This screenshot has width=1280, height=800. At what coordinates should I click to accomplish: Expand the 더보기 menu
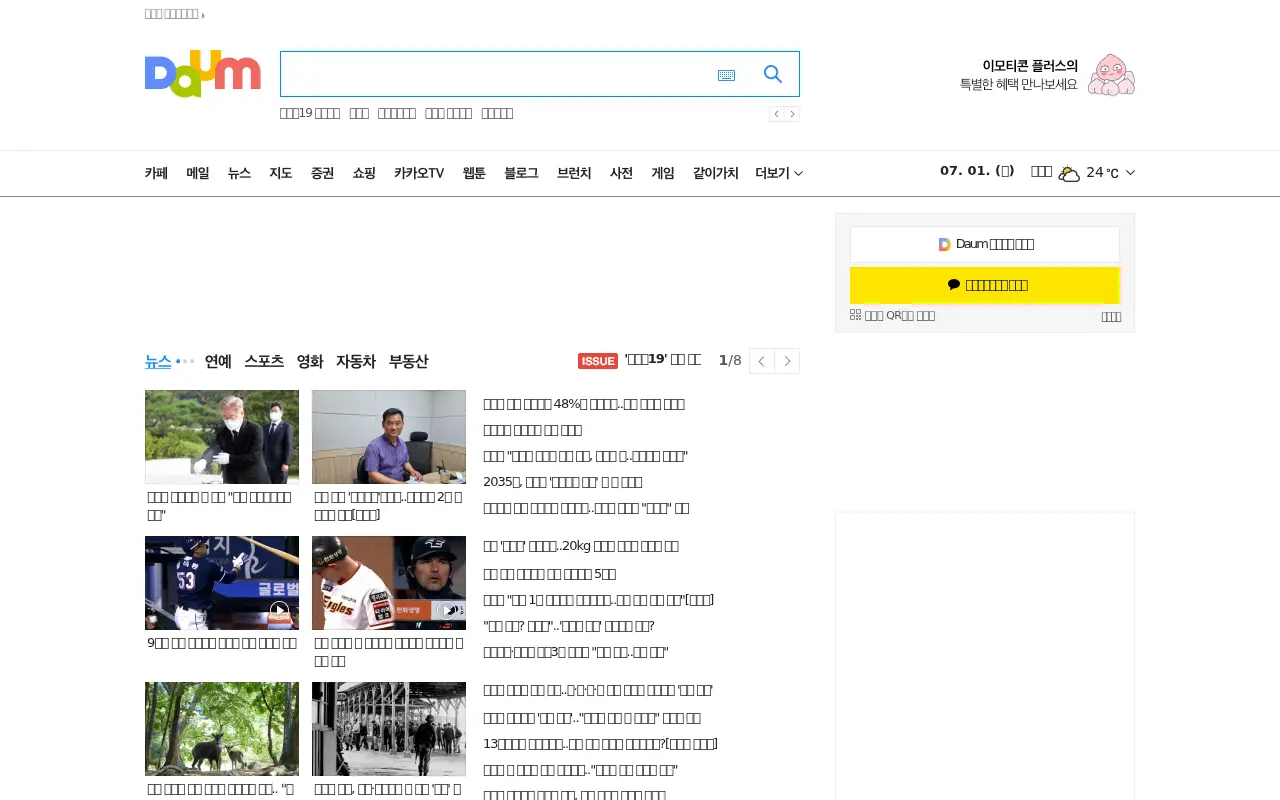tap(779, 173)
